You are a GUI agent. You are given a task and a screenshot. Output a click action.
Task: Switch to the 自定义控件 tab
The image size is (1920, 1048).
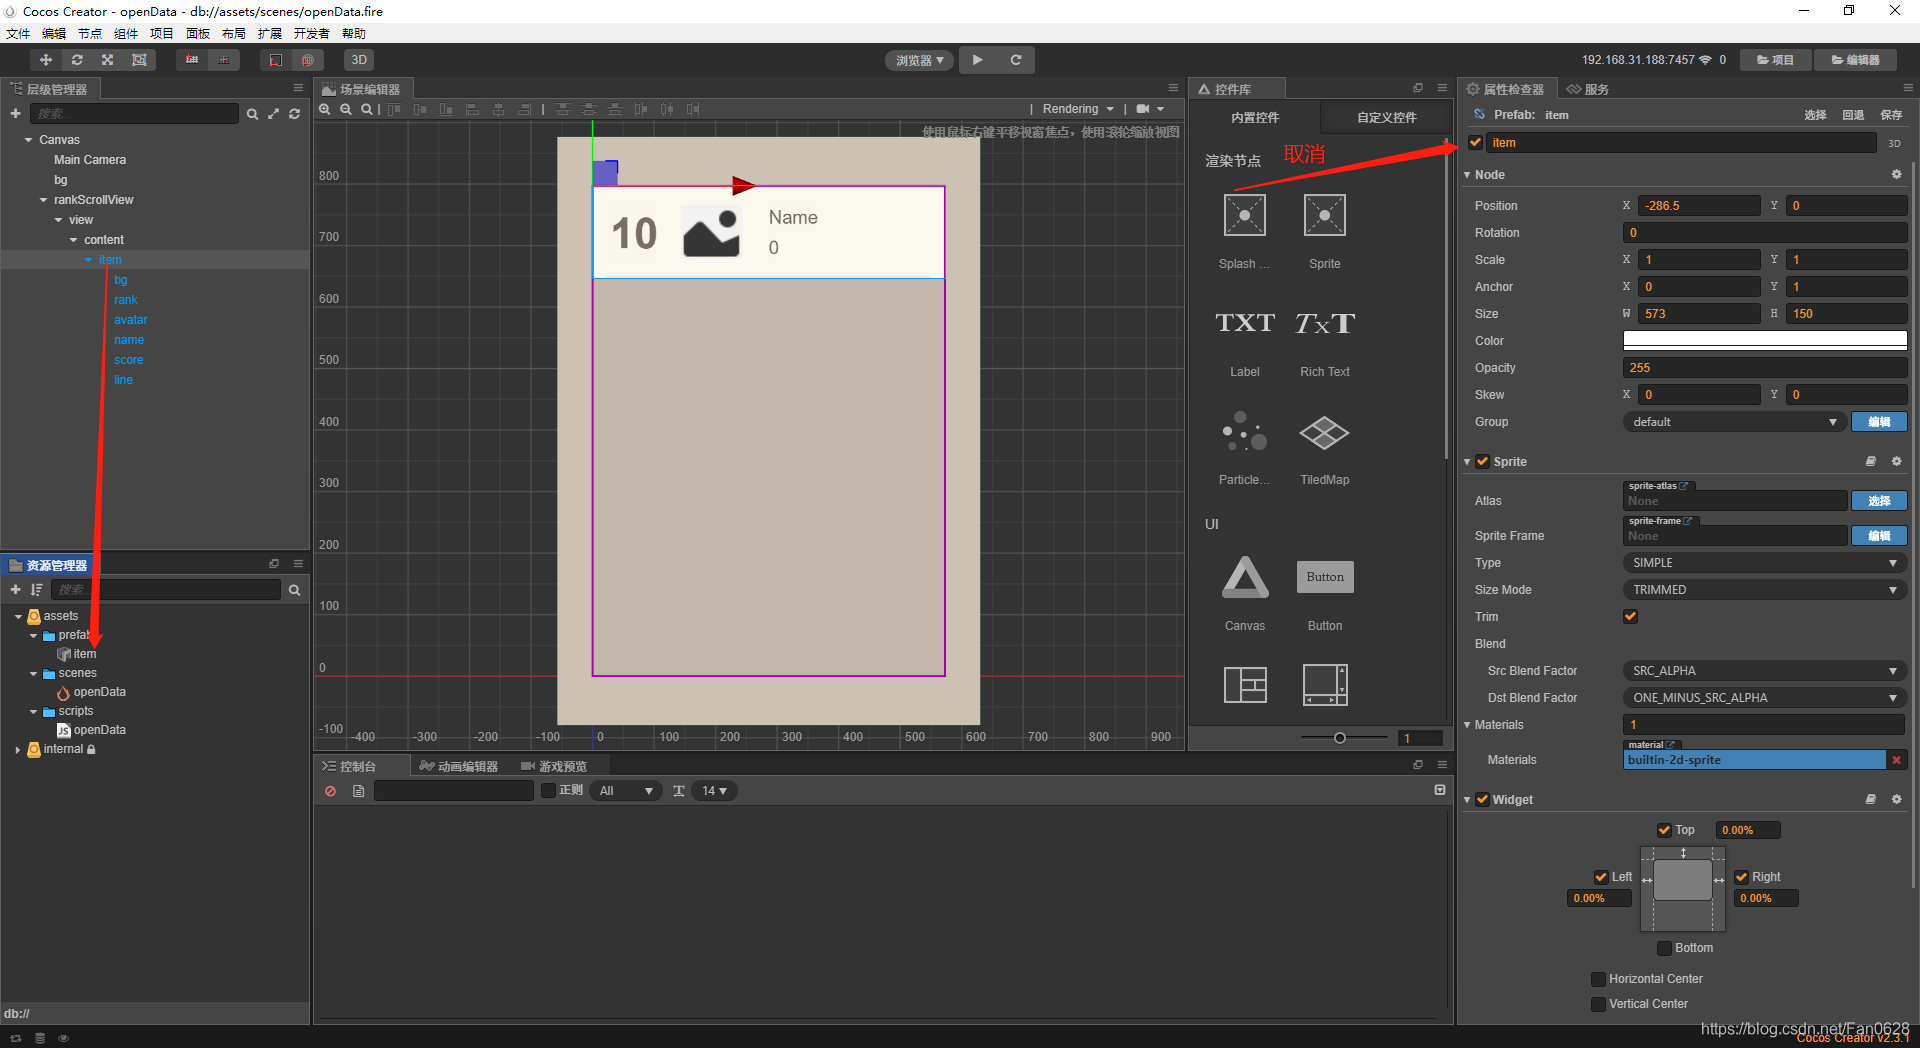pyautogui.click(x=1386, y=117)
